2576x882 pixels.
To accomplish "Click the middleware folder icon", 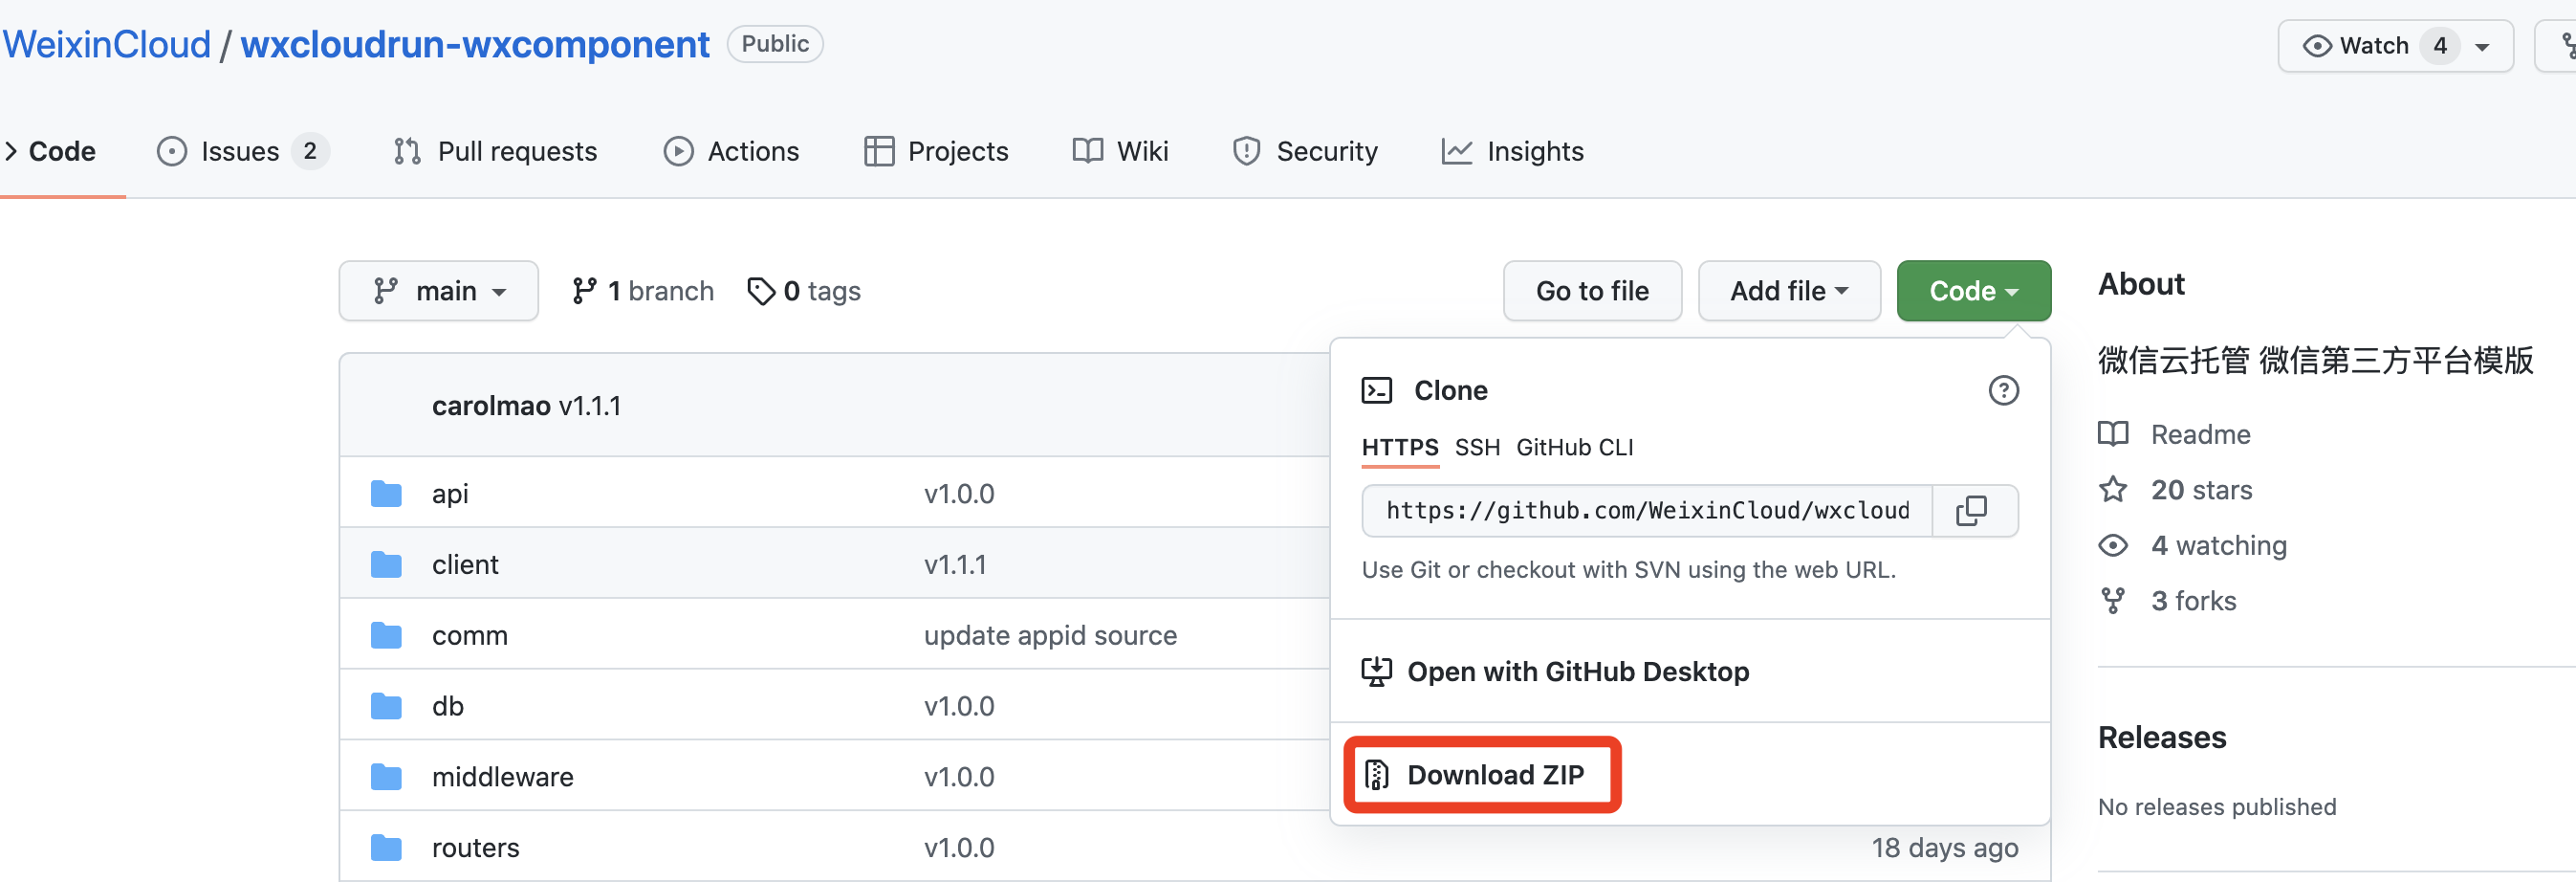I will pos(386,777).
